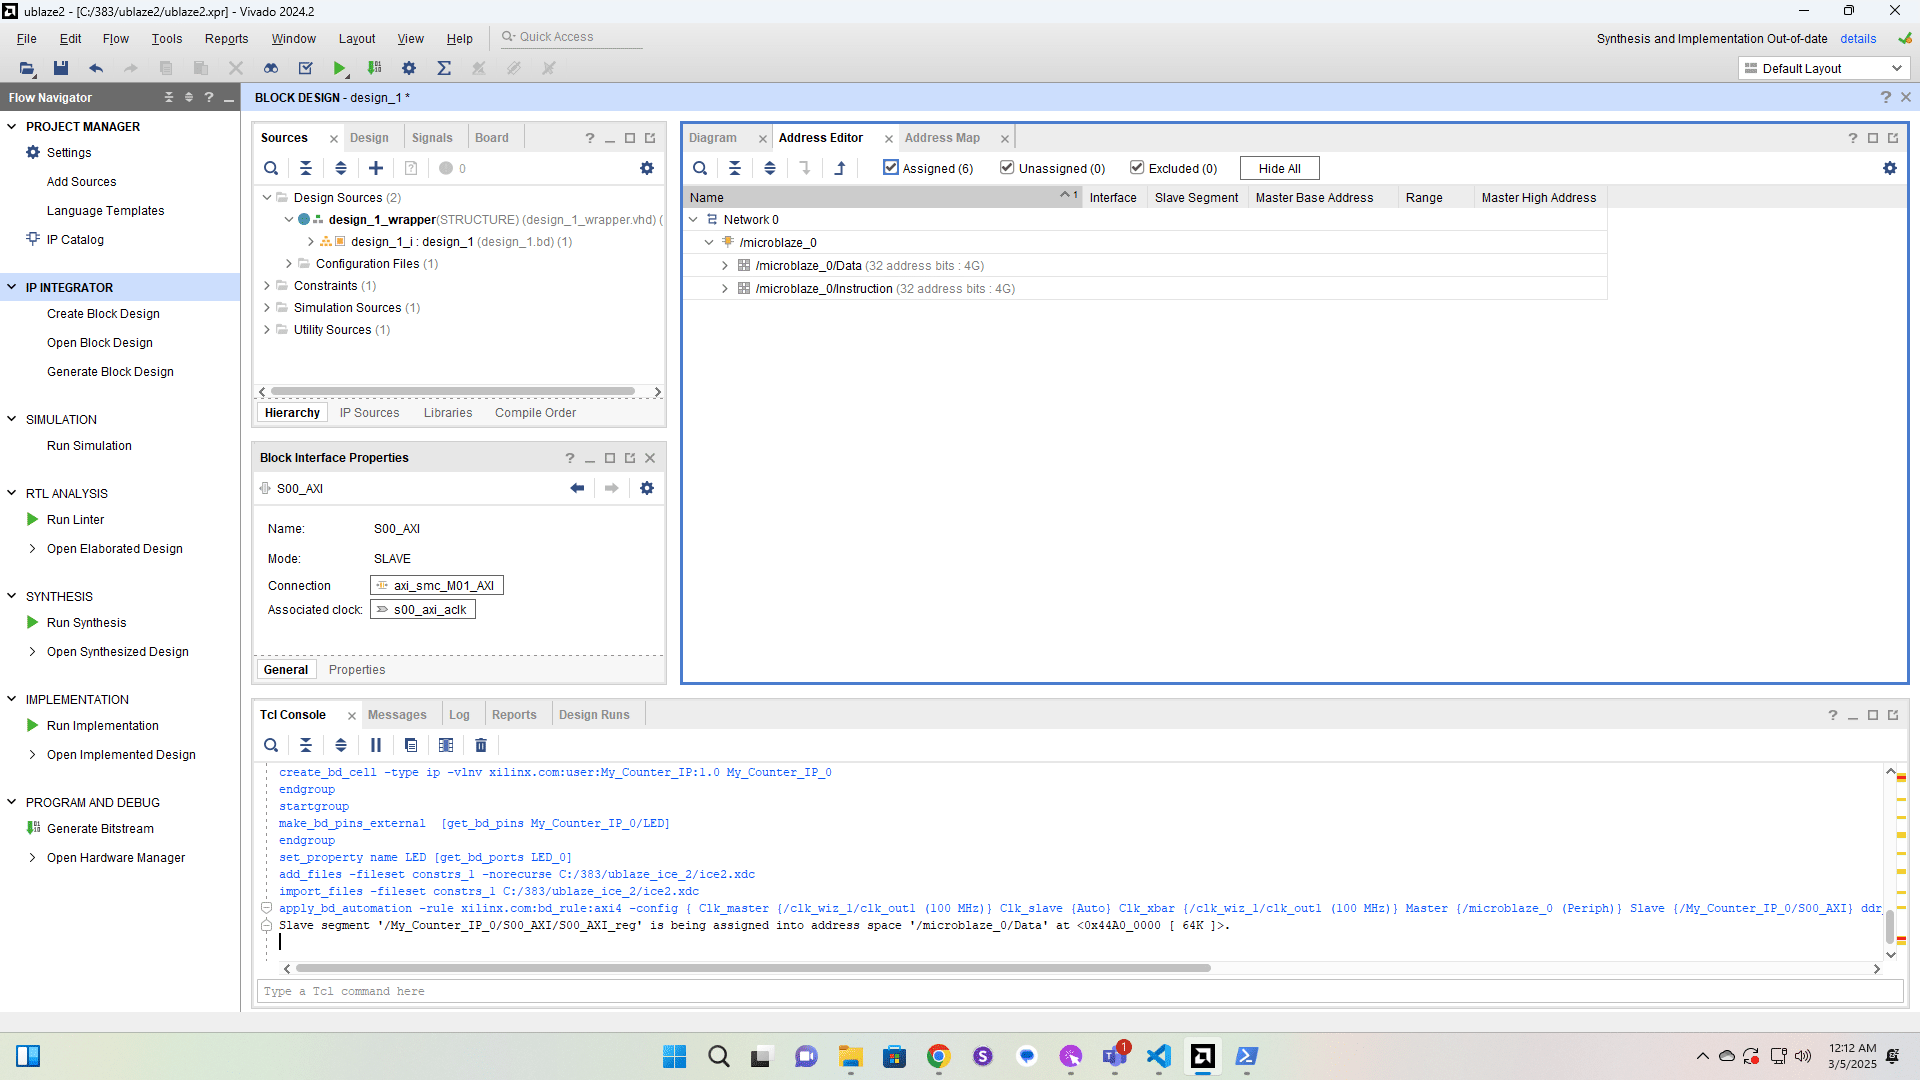The width and height of the screenshot is (1920, 1080).
Task: Toggle the Excluded (0) checkbox
Action: [1137, 168]
